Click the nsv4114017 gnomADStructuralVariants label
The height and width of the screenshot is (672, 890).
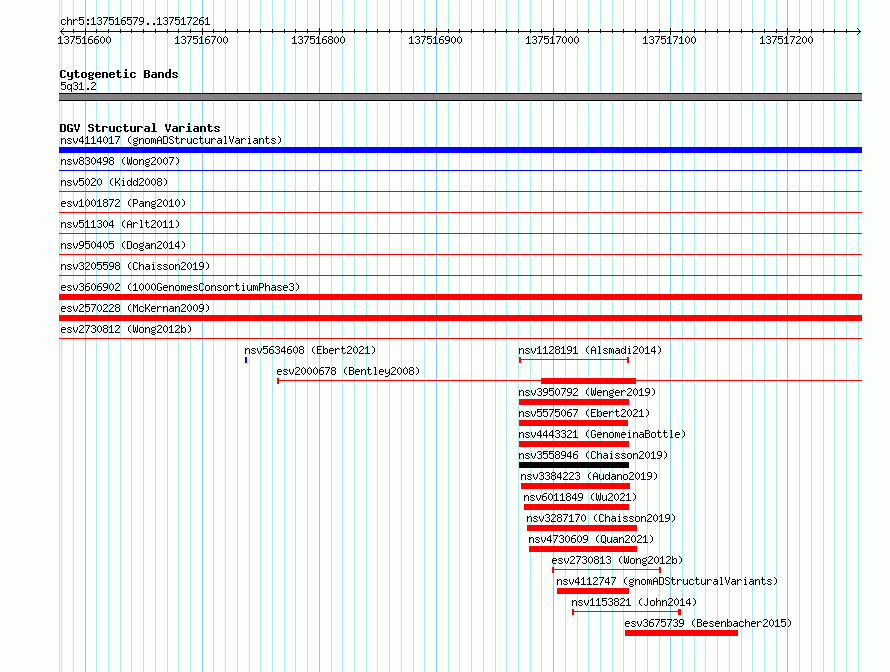(x=171, y=140)
